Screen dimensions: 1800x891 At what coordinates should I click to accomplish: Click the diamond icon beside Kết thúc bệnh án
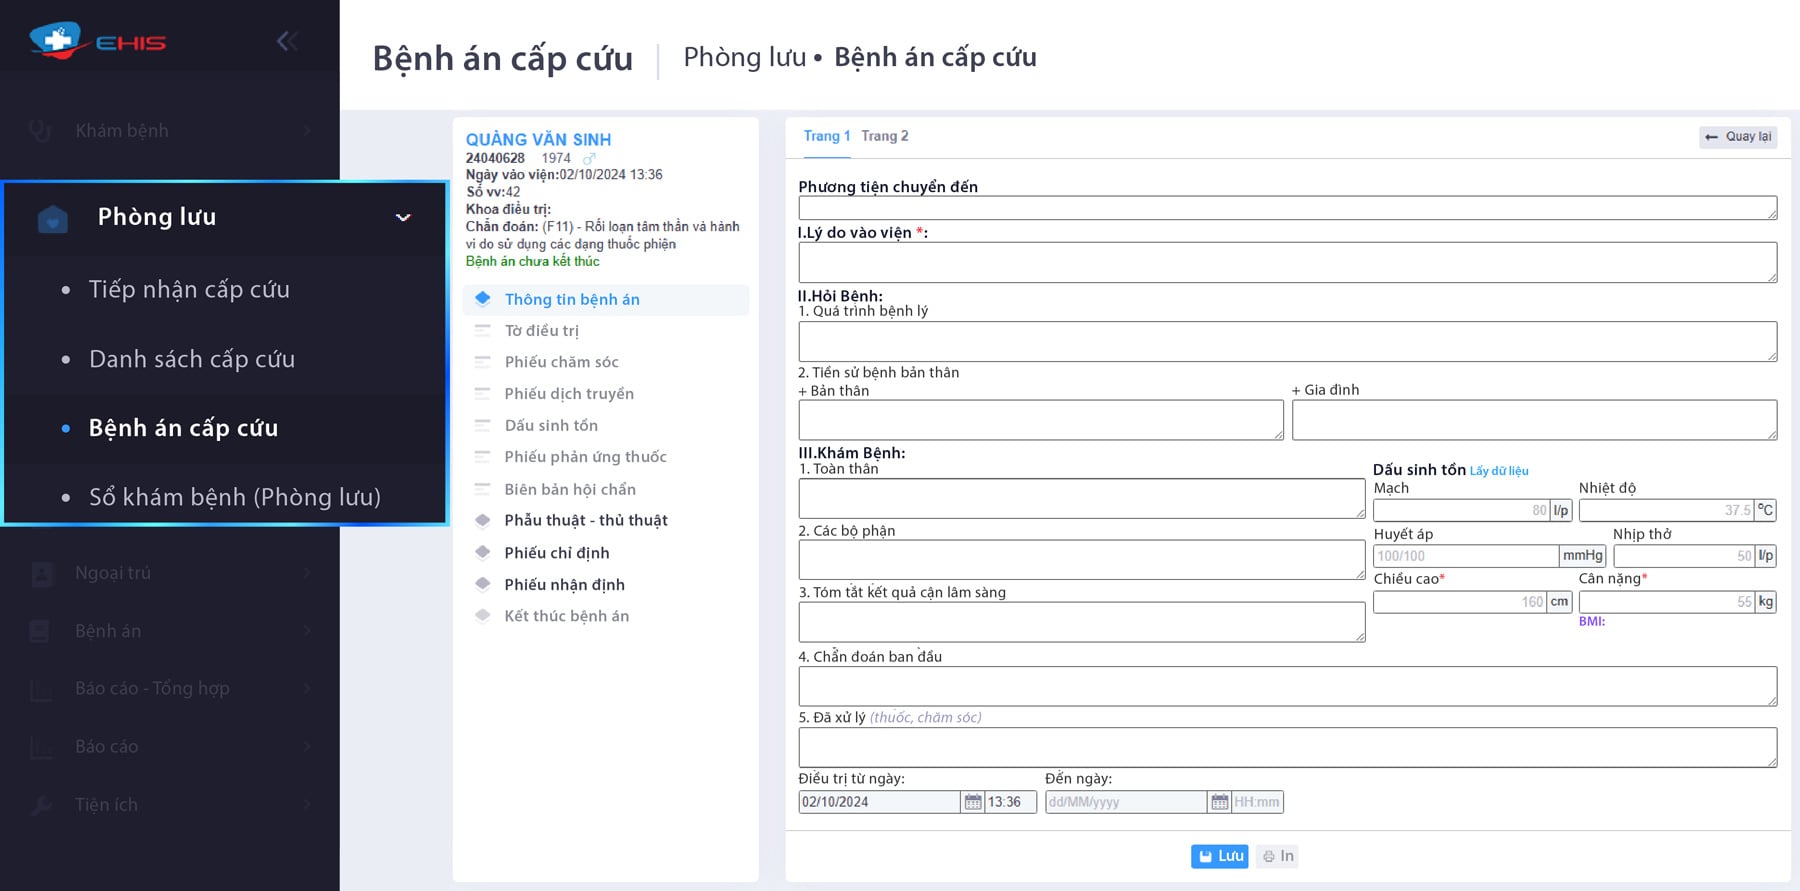483,616
